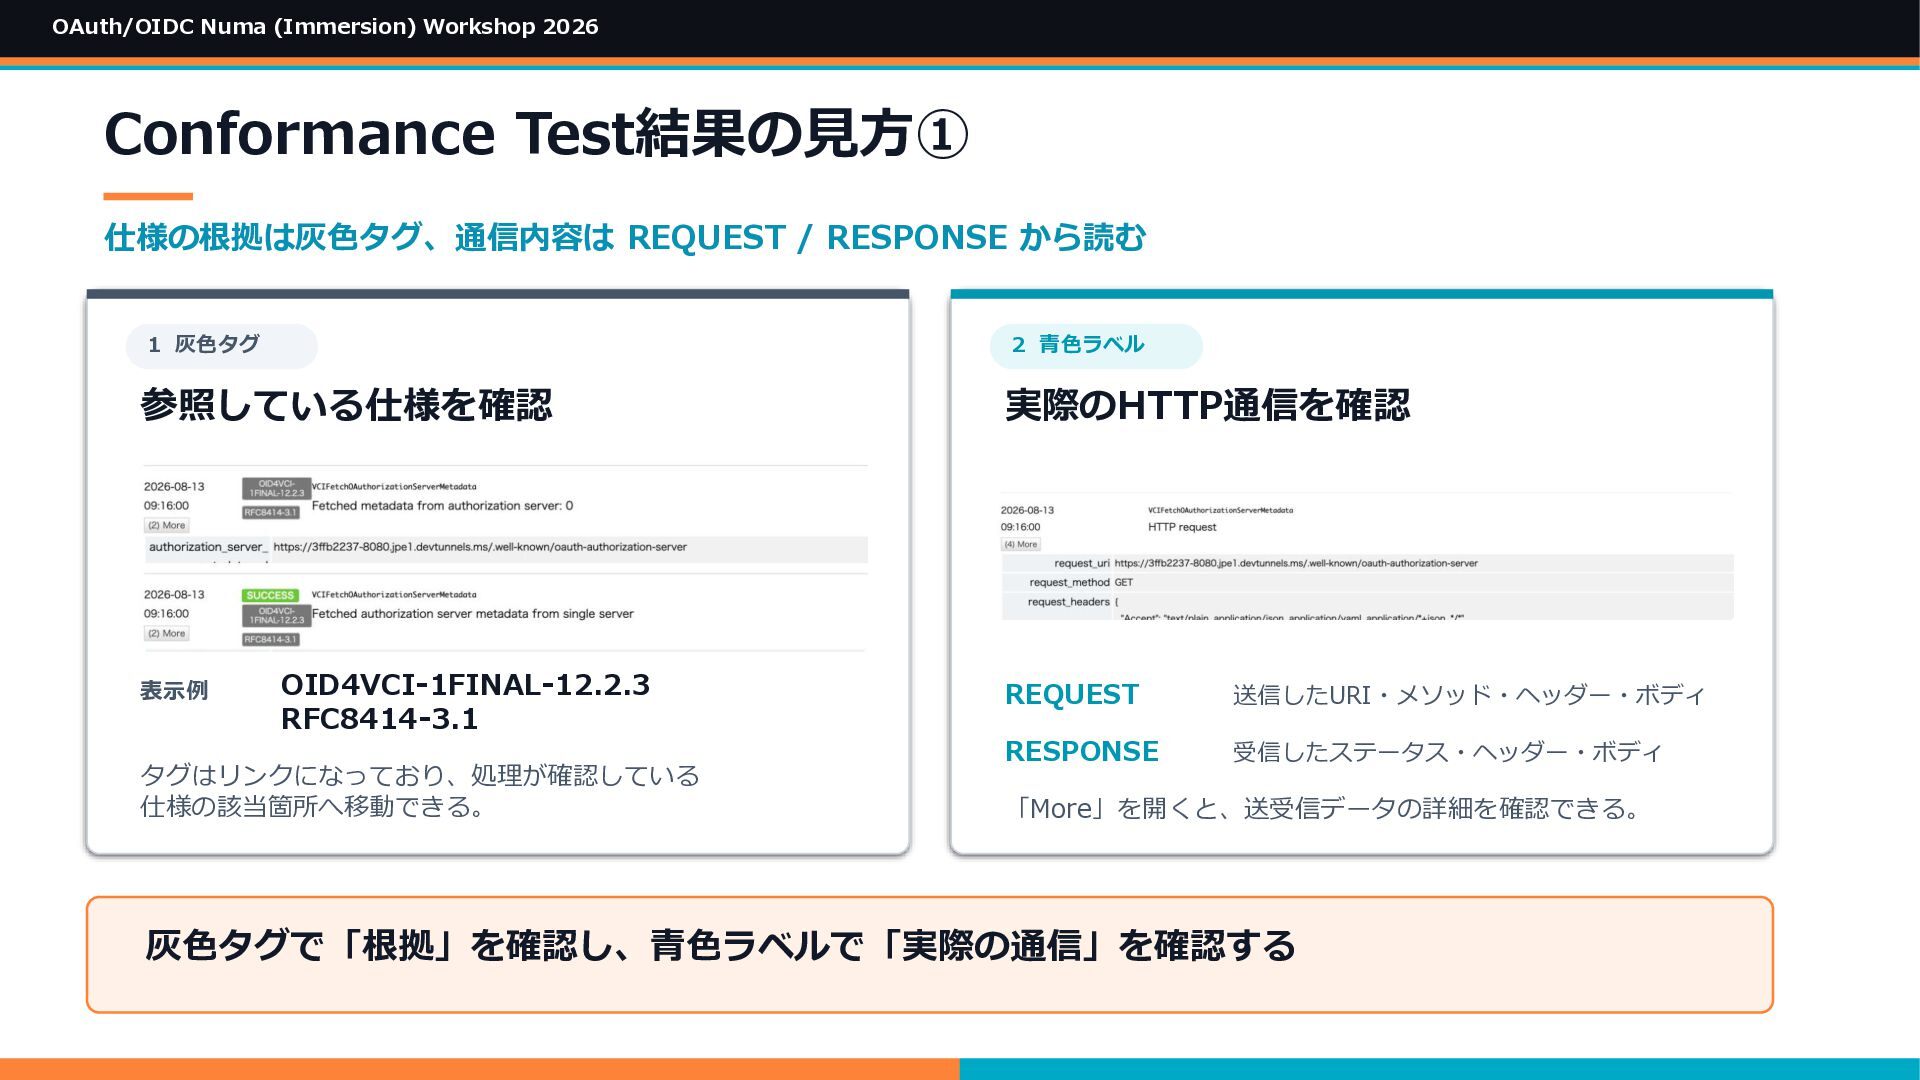Click subtitle "仕様の根拠は灰色タグ、通信内容は REQUEST / RESPONSE から読む"
Screen dimensions: 1920x1080
tap(625, 238)
